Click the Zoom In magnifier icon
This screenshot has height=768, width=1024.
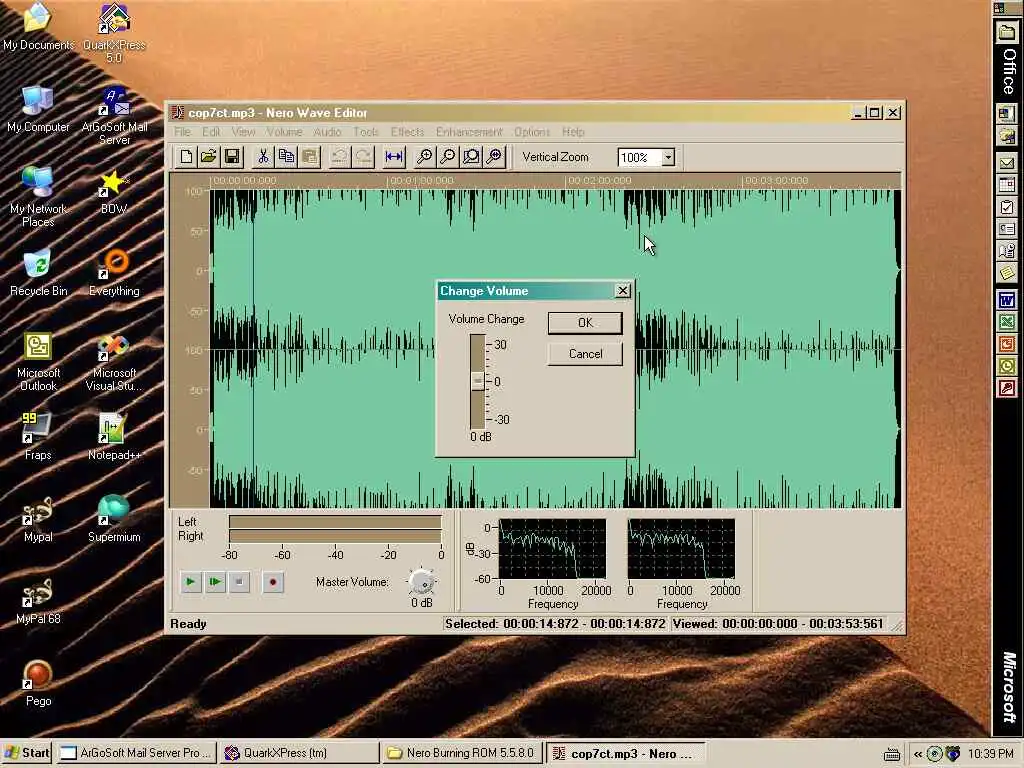tap(424, 157)
